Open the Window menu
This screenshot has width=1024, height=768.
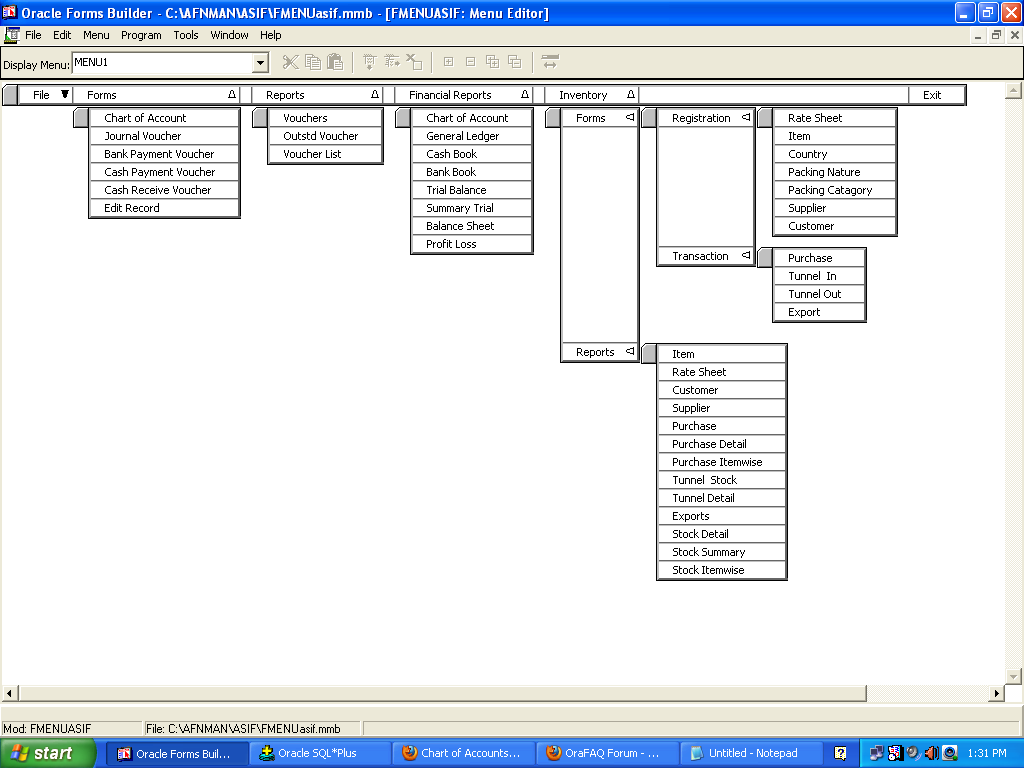click(229, 35)
